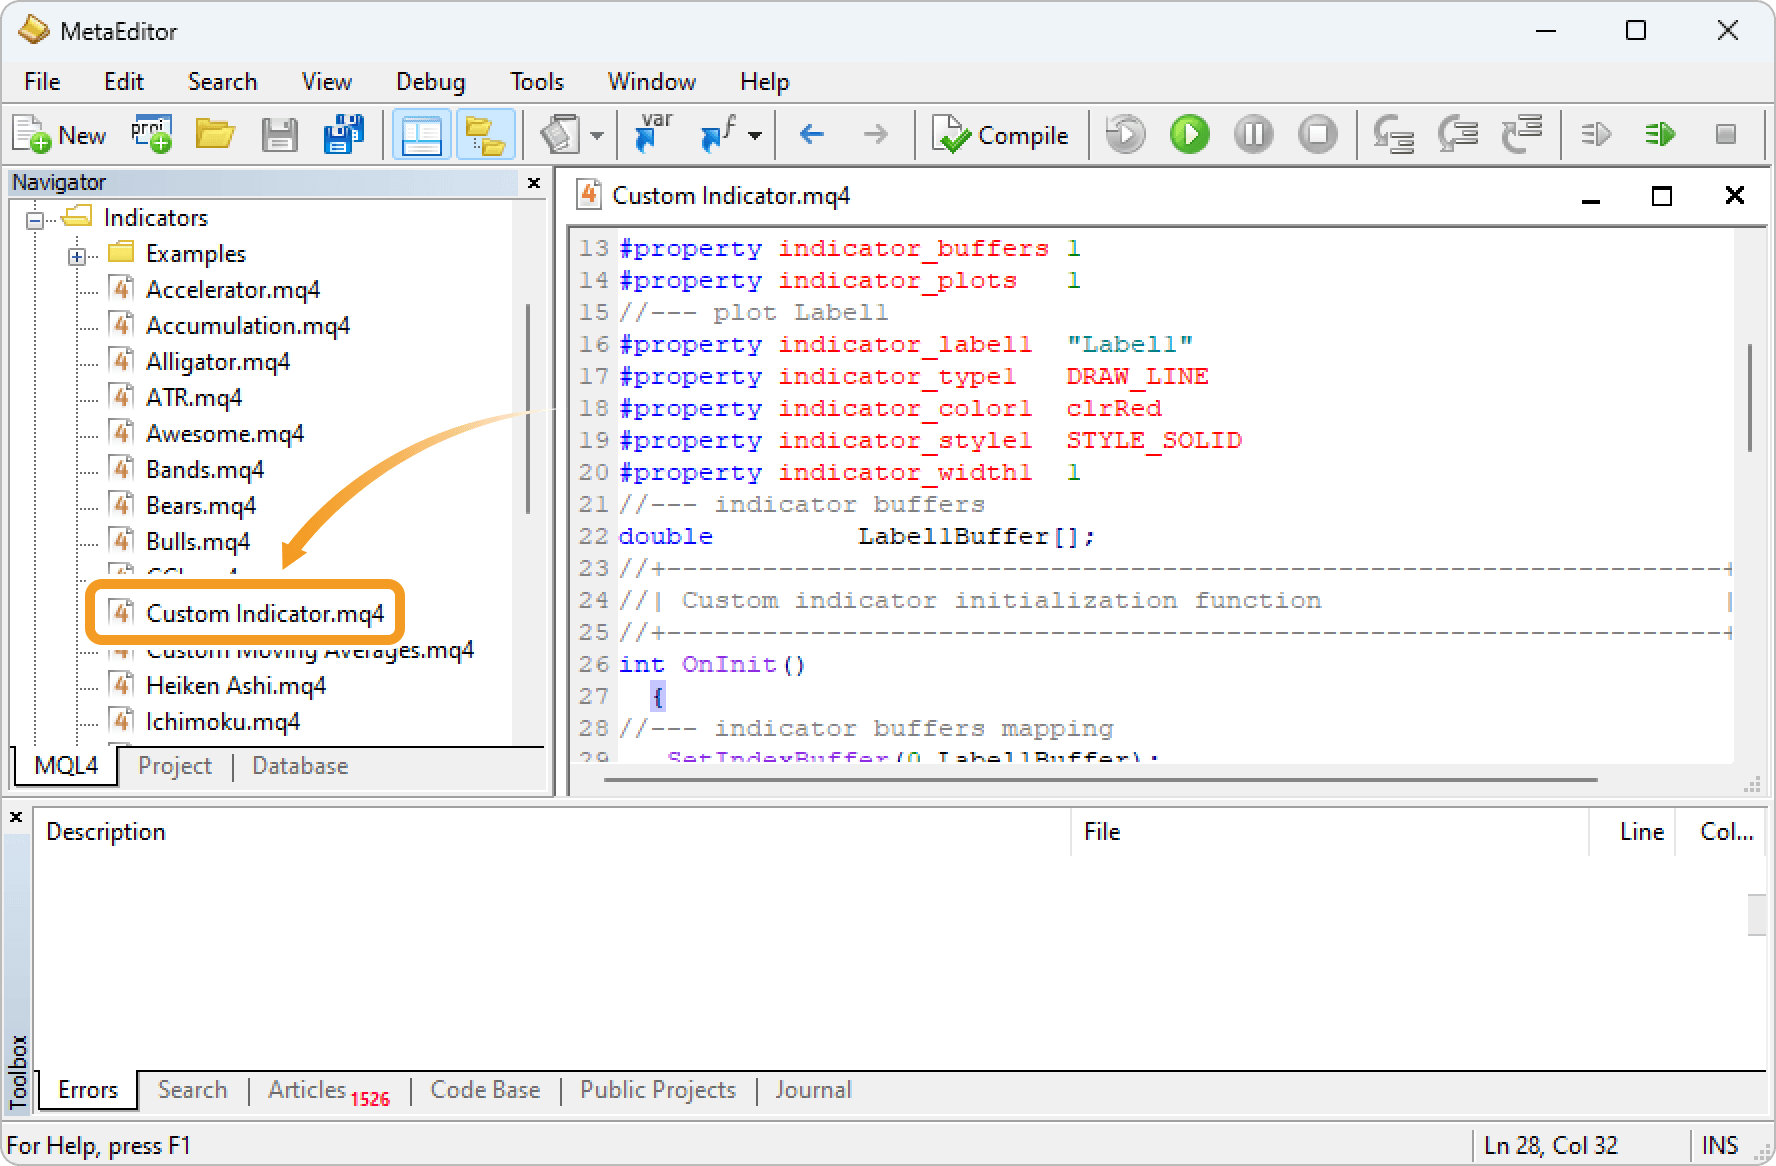1776x1166 pixels.
Task: Click the Go to variable icon
Action: 655,135
